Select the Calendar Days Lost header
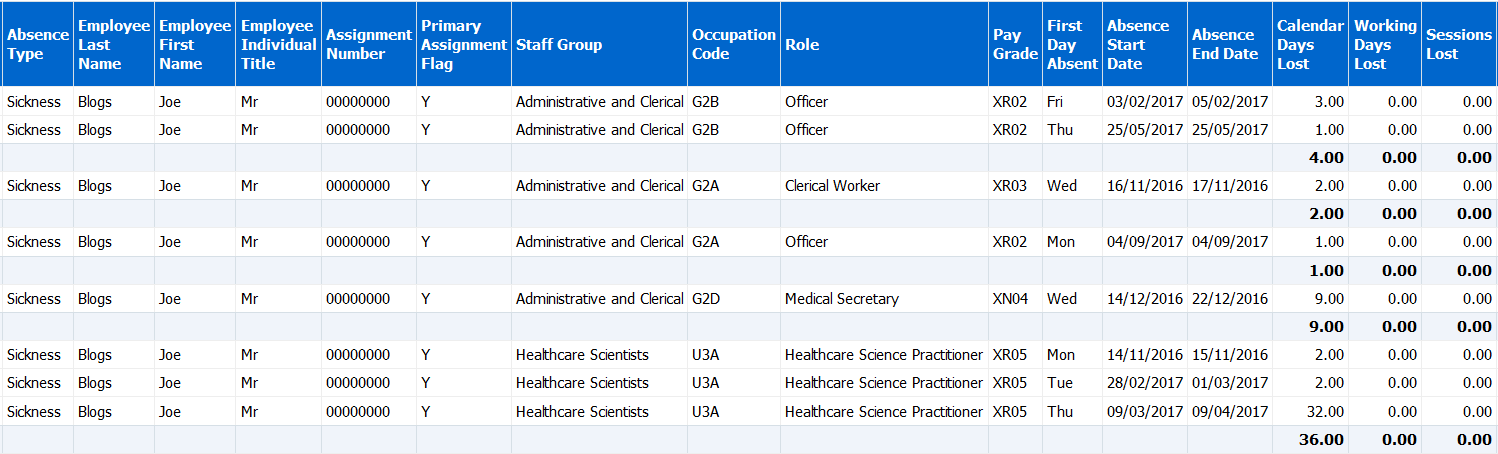Image resolution: width=1498 pixels, height=454 pixels. (1310, 44)
